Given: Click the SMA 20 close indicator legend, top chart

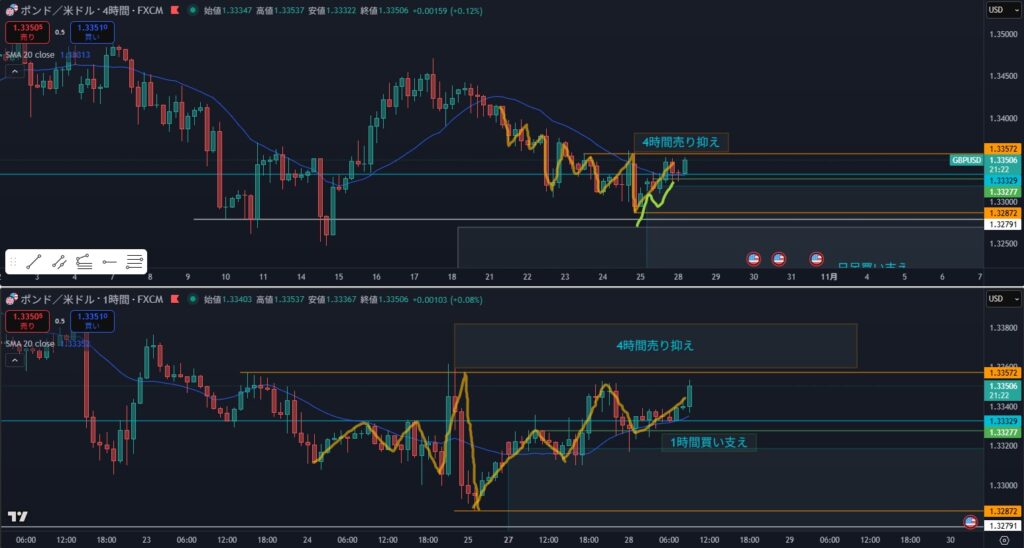Looking at the screenshot, I should pyautogui.click(x=30, y=54).
